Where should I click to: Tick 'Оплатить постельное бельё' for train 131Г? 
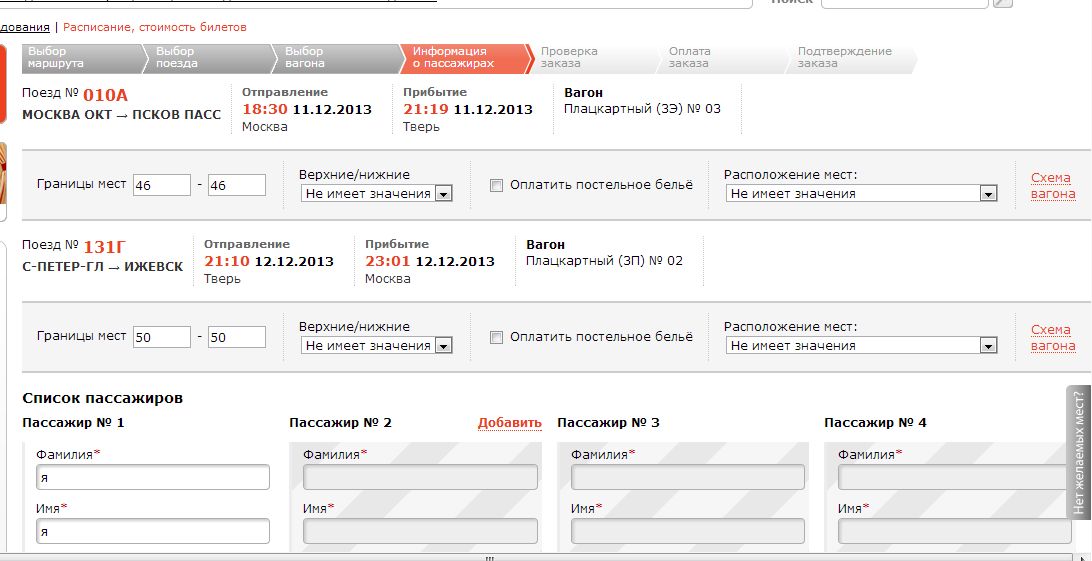coord(497,337)
